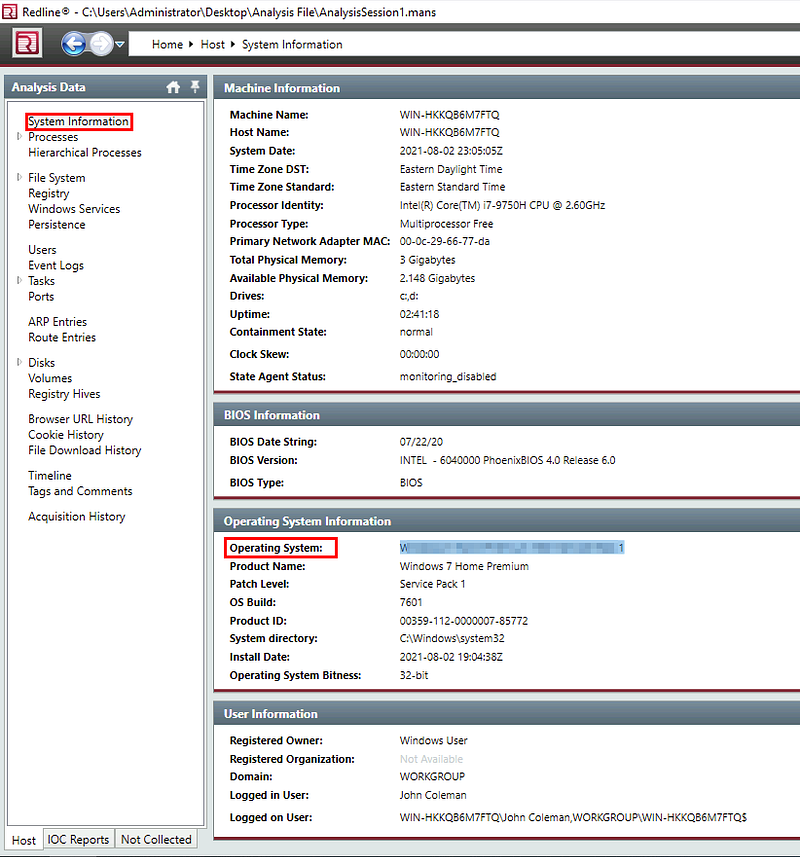This screenshot has height=857, width=800.
Task: Click Host in the breadcrumb
Action: point(213,44)
